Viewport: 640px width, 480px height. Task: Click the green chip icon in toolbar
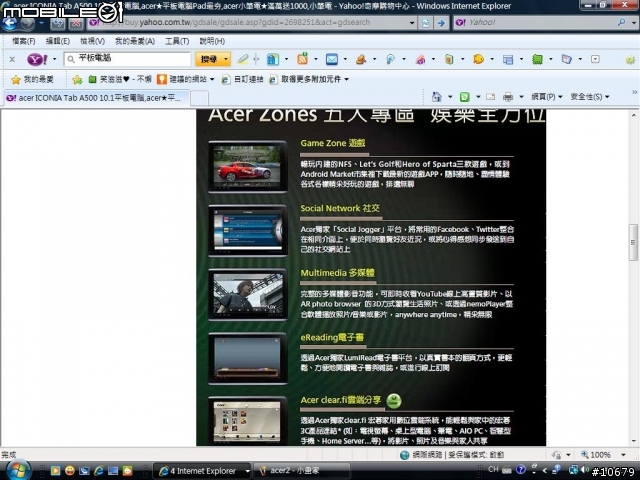pos(537,60)
